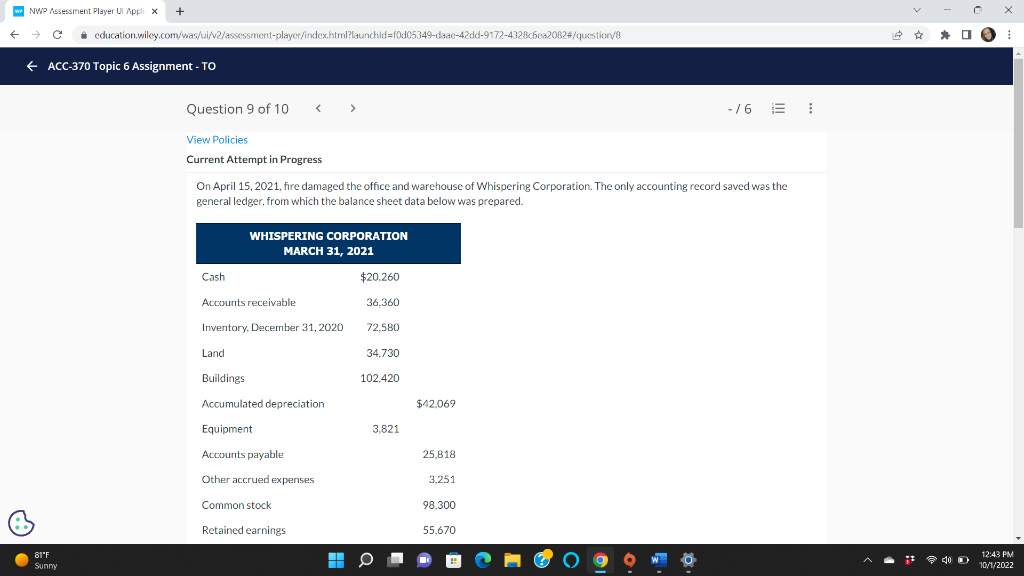
Task: Open the three-dot question options menu
Action: (x=810, y=108)
